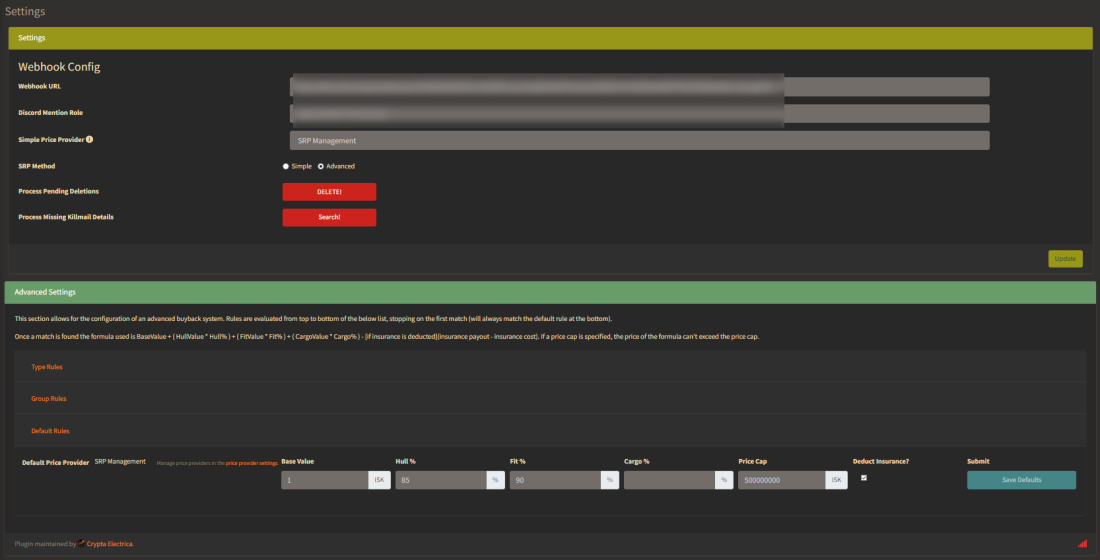Image resolution: width=1100 pixels, height=560 pixels.
Task: Select the Advanced SRP method
Action: point(321,166)
